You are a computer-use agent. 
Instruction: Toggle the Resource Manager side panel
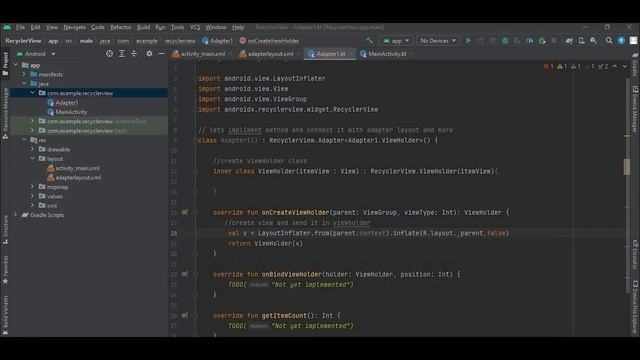point(5,113)
